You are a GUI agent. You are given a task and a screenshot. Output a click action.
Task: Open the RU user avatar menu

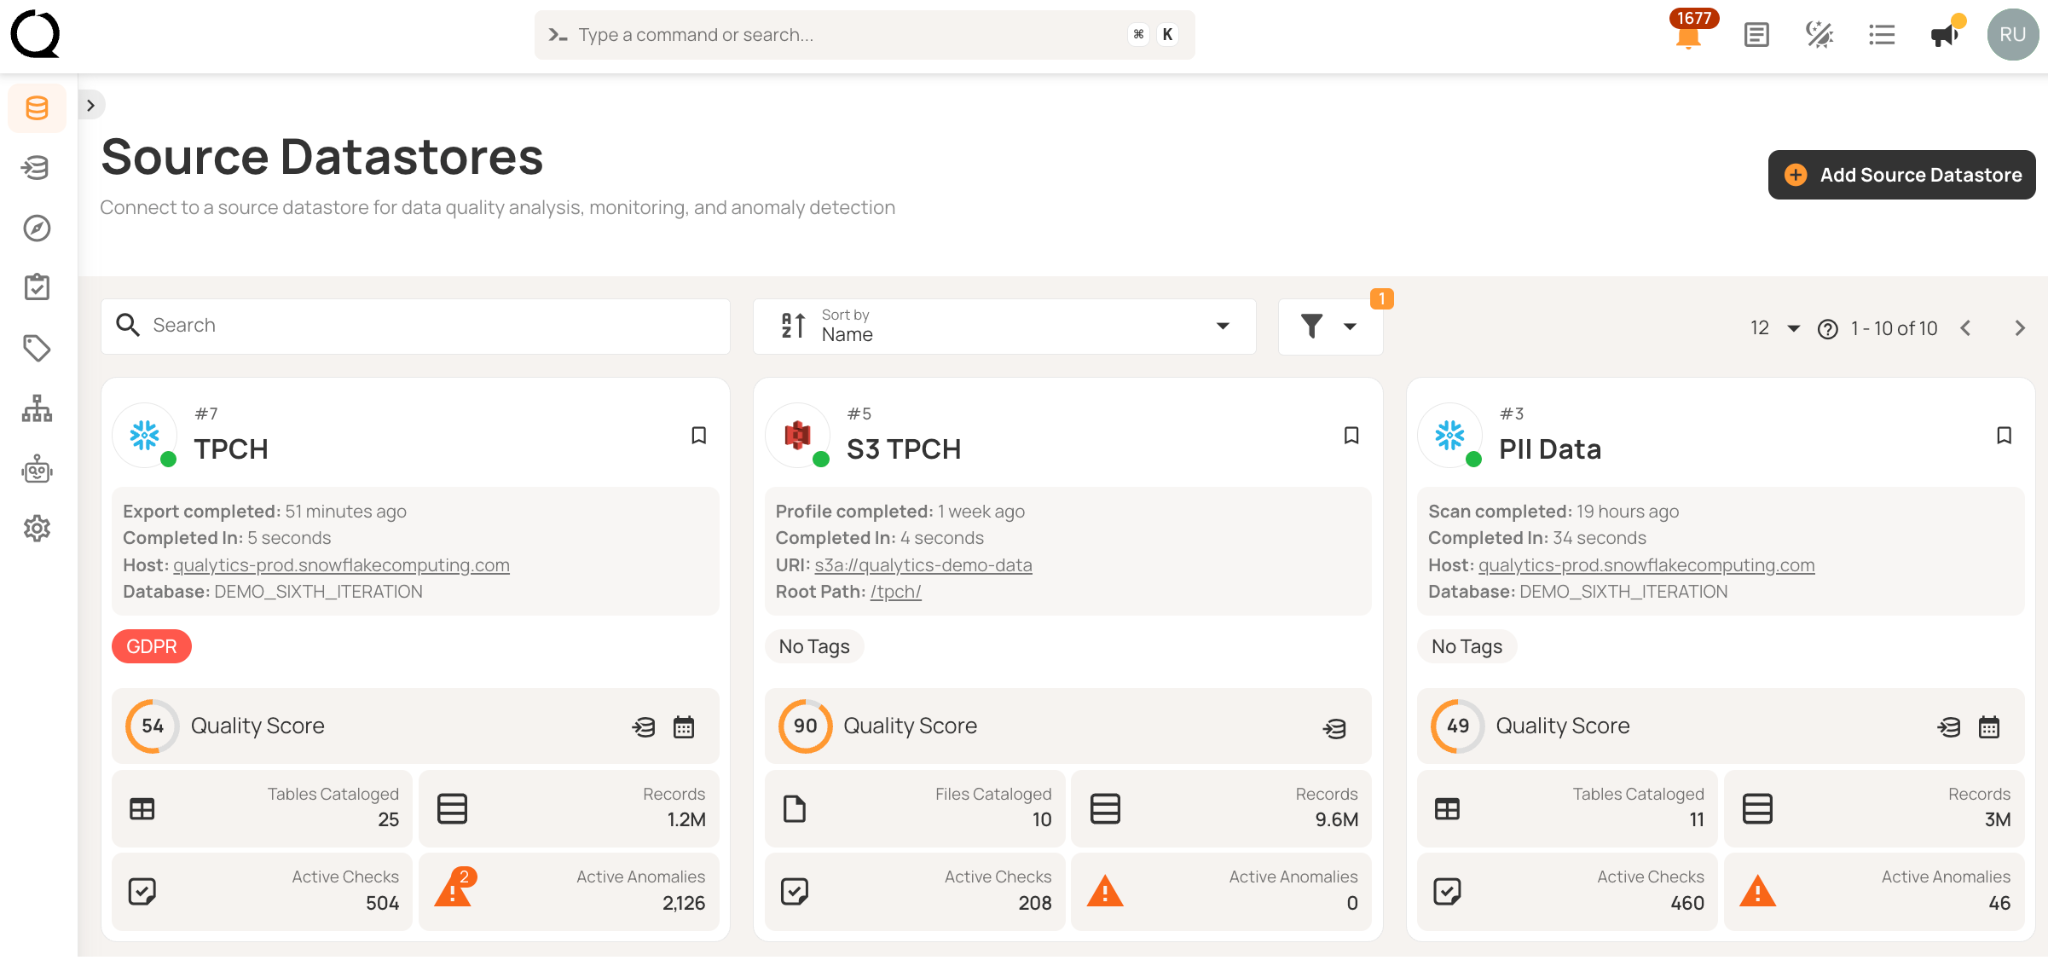click(x=2013, y=35)
